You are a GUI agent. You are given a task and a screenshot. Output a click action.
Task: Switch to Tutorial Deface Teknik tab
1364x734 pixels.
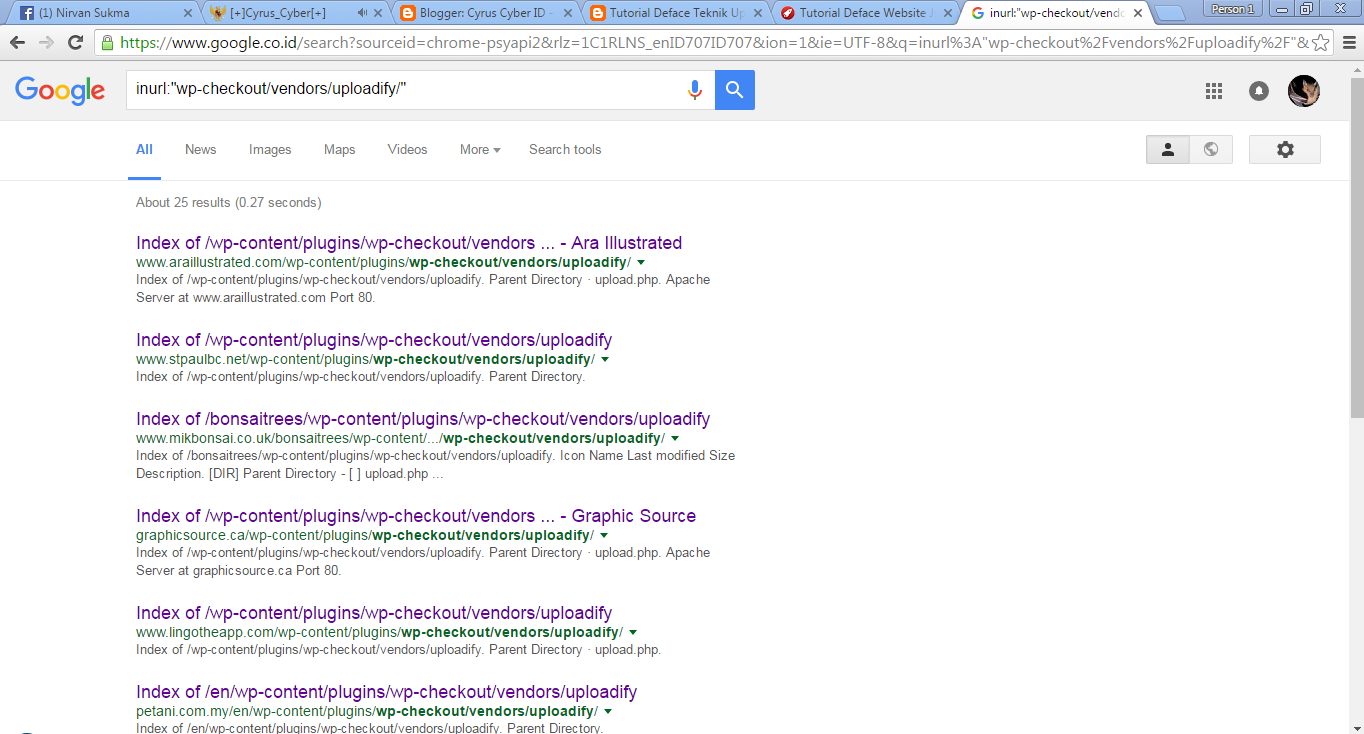[673, 13]
